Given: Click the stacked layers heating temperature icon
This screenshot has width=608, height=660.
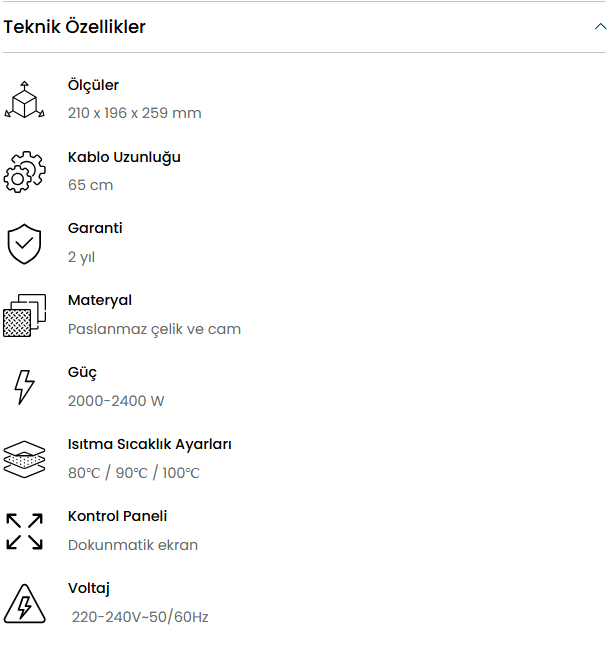Looking at the screenshot, I should click(x=24, y=459).
